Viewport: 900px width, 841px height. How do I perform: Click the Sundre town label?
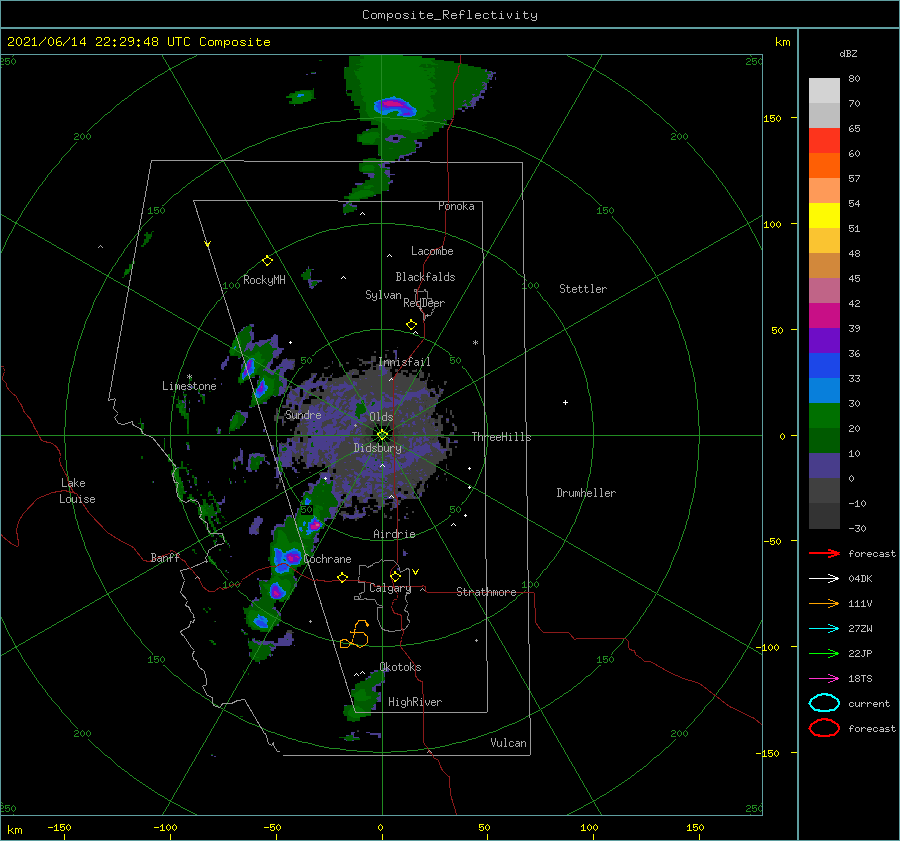303,414
